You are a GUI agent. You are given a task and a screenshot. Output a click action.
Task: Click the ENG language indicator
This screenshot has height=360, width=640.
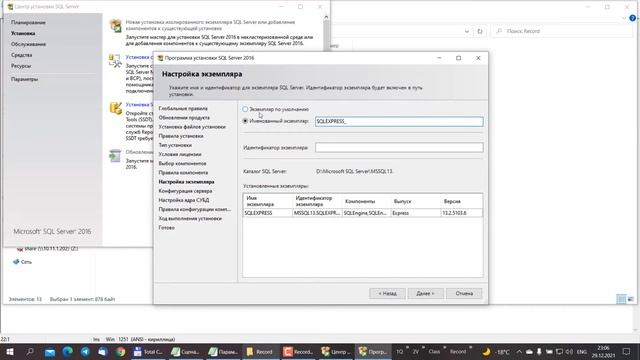[582, 351]
